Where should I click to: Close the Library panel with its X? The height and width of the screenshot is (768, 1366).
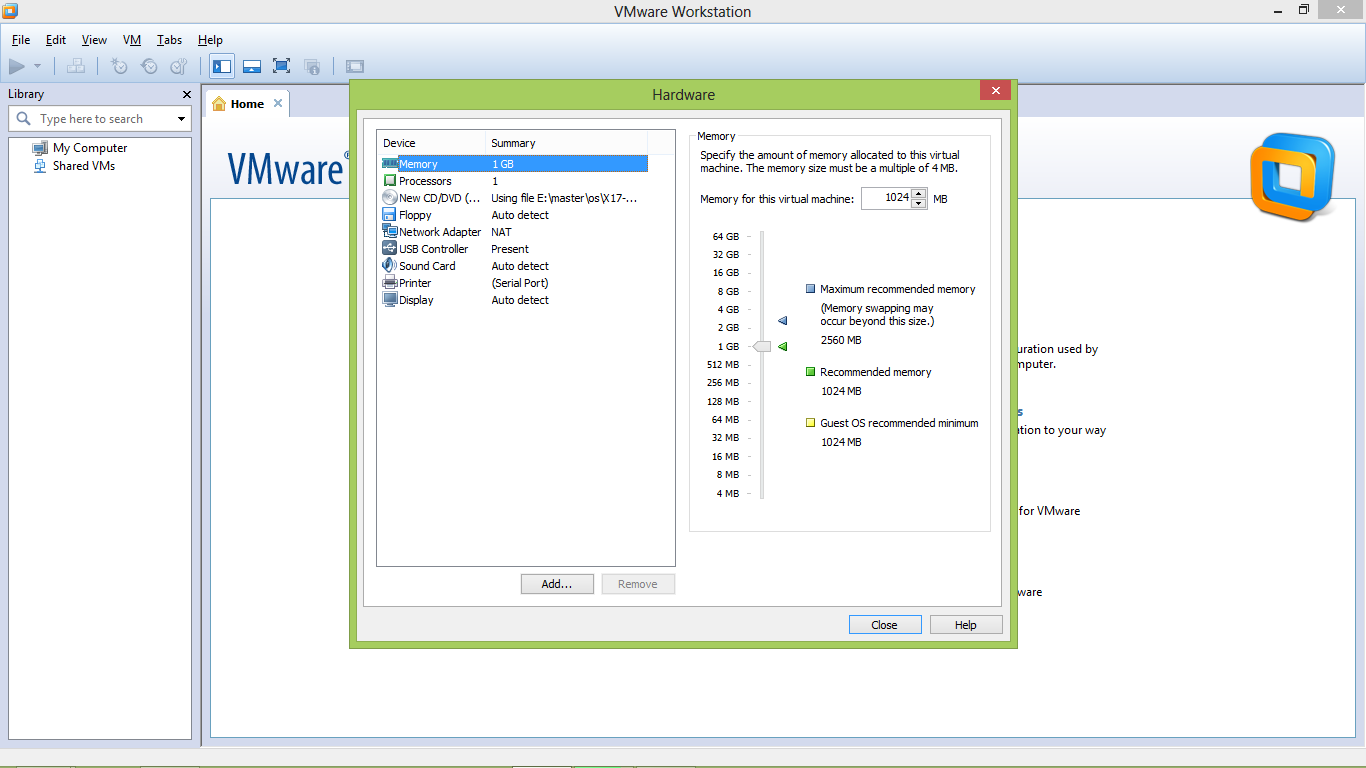pyautogui.click(x=186, y=94)
